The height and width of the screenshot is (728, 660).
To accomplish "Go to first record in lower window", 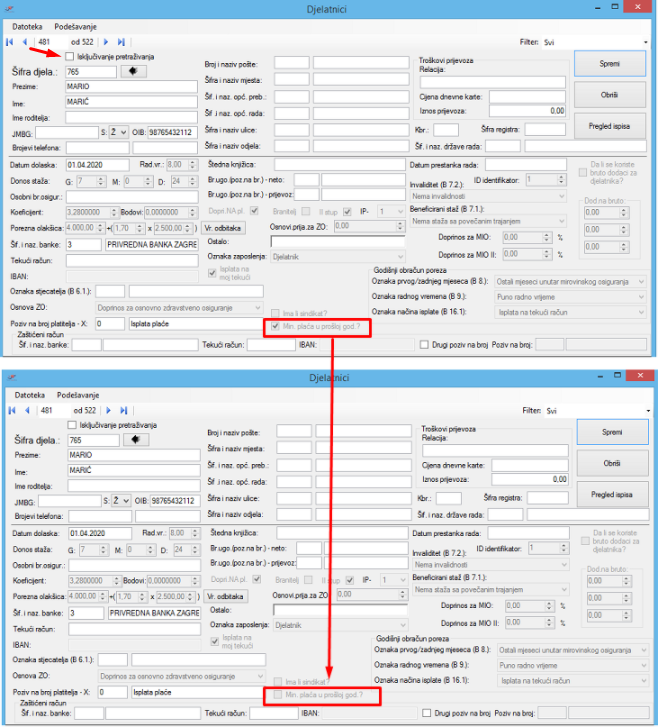I will click(x=9, y=410).
